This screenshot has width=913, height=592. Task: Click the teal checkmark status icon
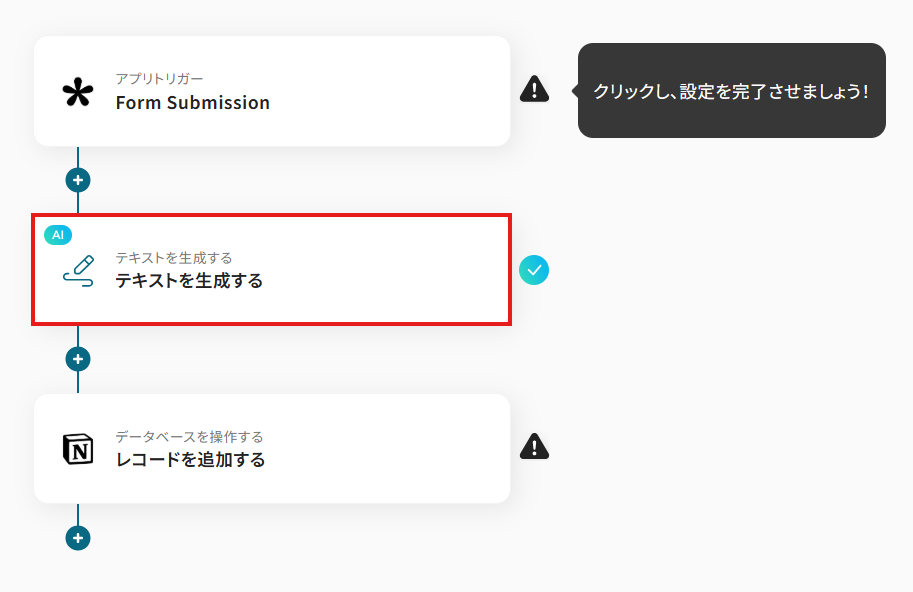(534, 270)
